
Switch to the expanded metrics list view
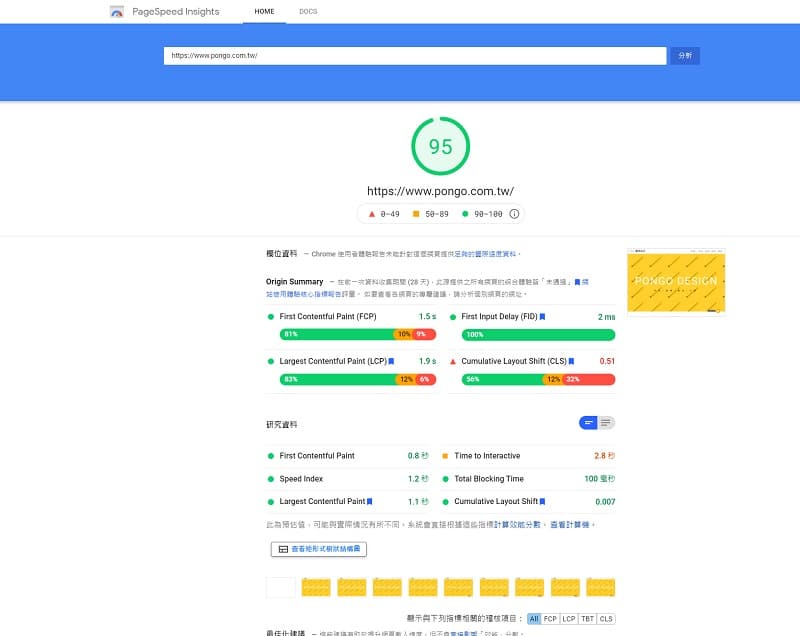(606, 423)
